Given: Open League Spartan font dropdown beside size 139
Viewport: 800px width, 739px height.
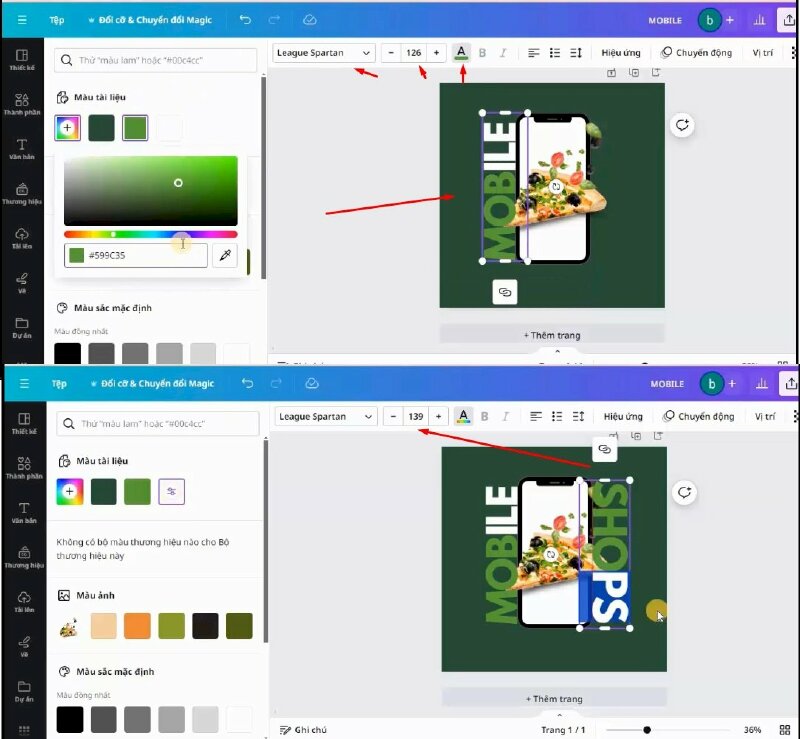Looking at the screenshot, I should [326, 416].
